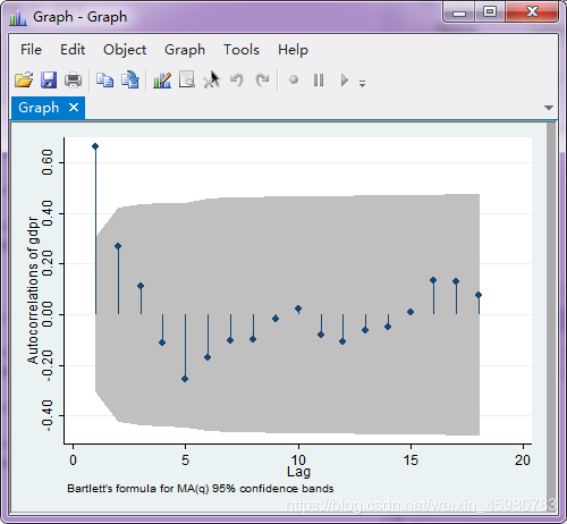Click the Open folder icon
The width and height of the screenshot is (567, 524).
click(x=24, y=80)
